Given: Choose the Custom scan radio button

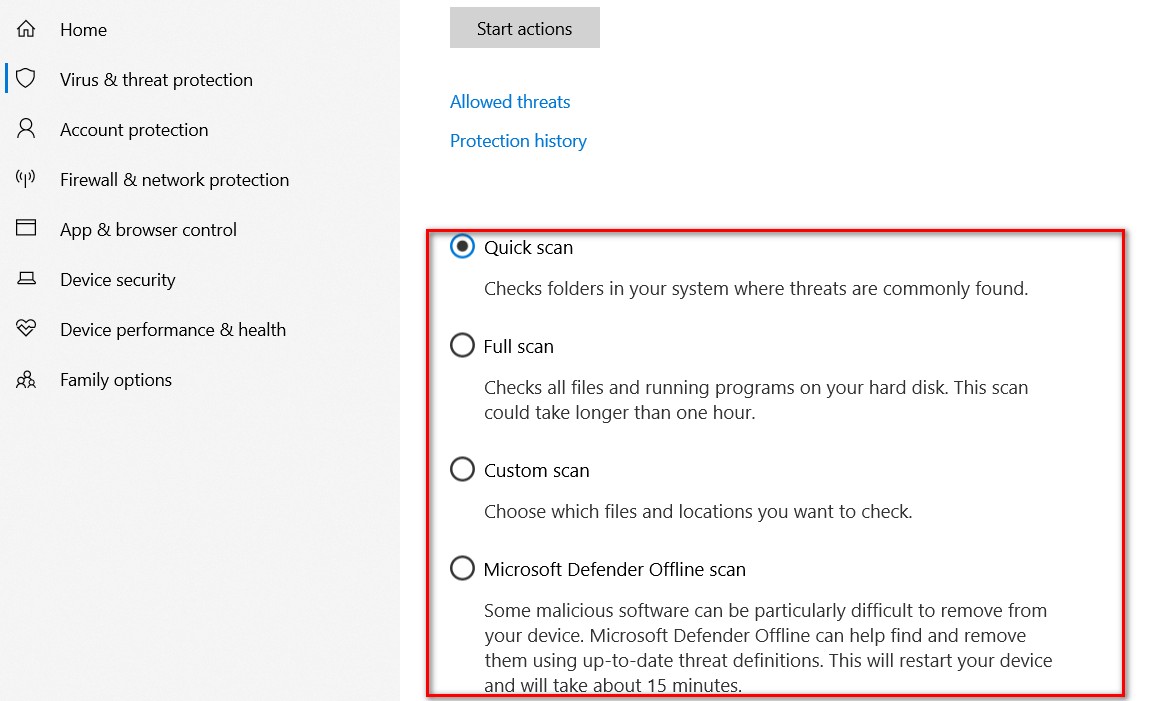Looking at the screenshot, I should point(463,469).
